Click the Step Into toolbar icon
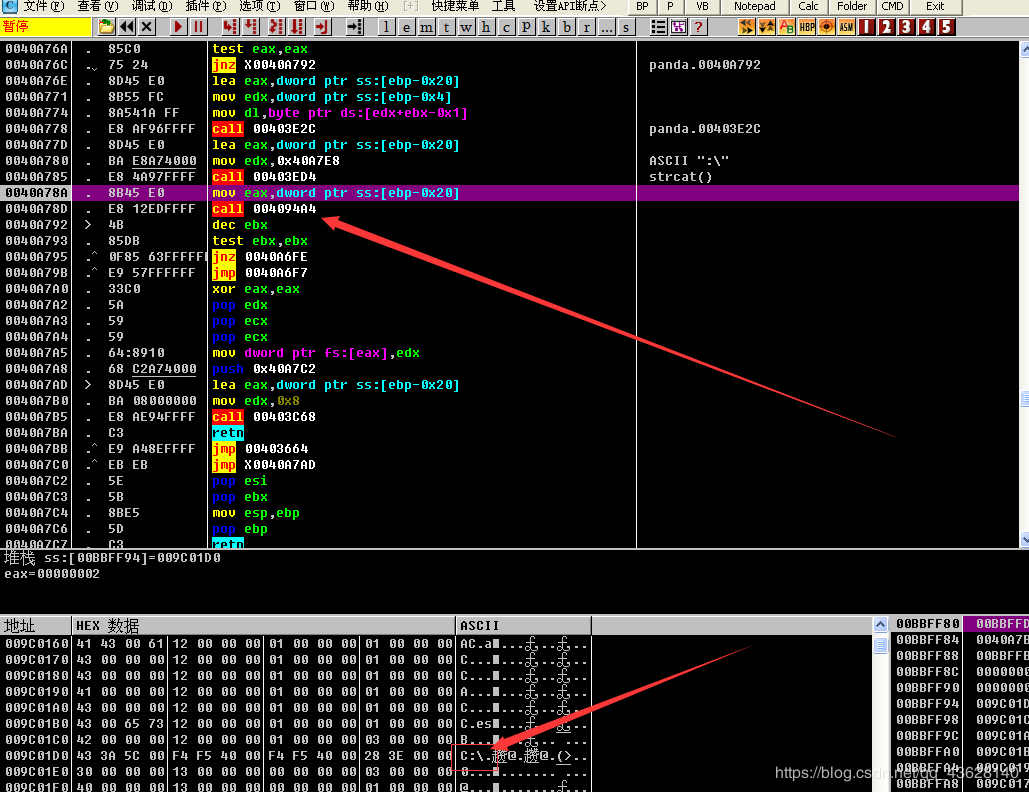 230,27
